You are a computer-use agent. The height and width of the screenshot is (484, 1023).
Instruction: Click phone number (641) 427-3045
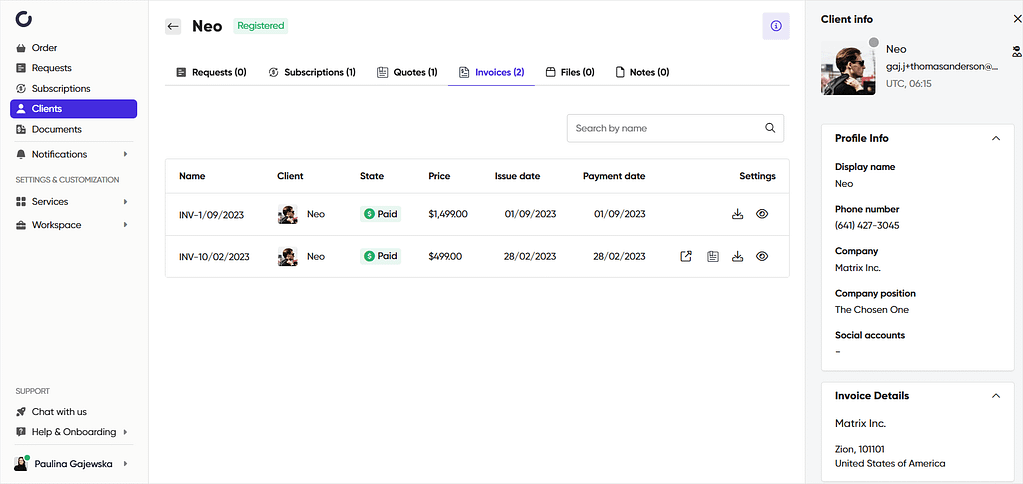coord(867,226)
